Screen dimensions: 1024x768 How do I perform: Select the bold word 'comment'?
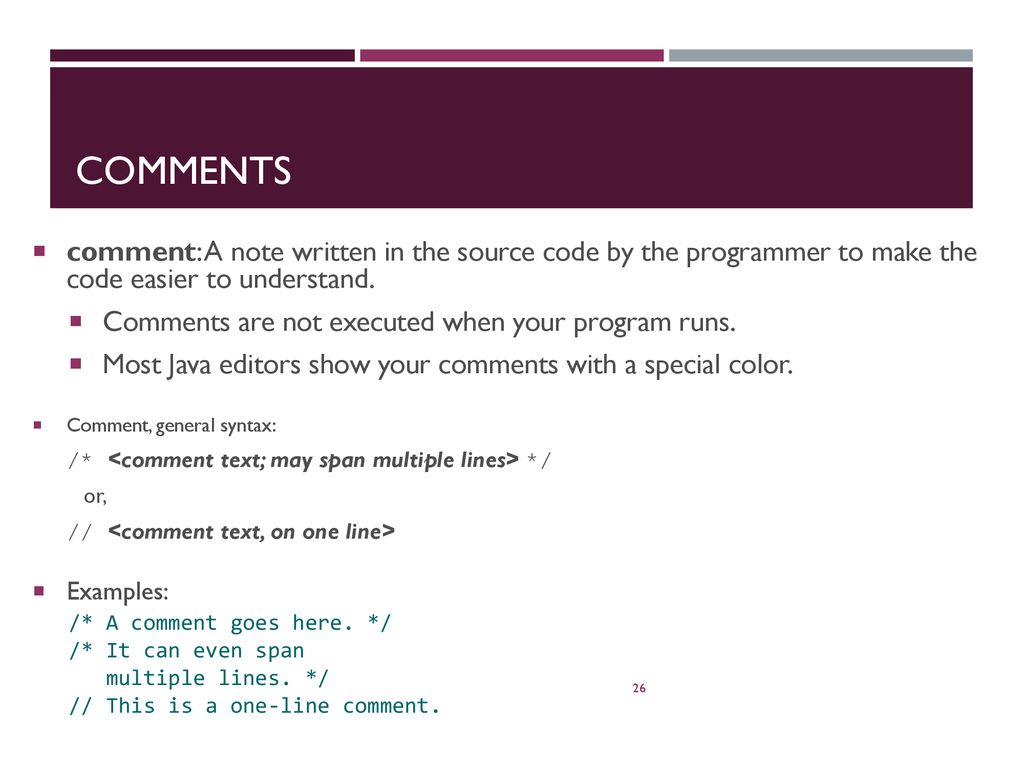131,252
